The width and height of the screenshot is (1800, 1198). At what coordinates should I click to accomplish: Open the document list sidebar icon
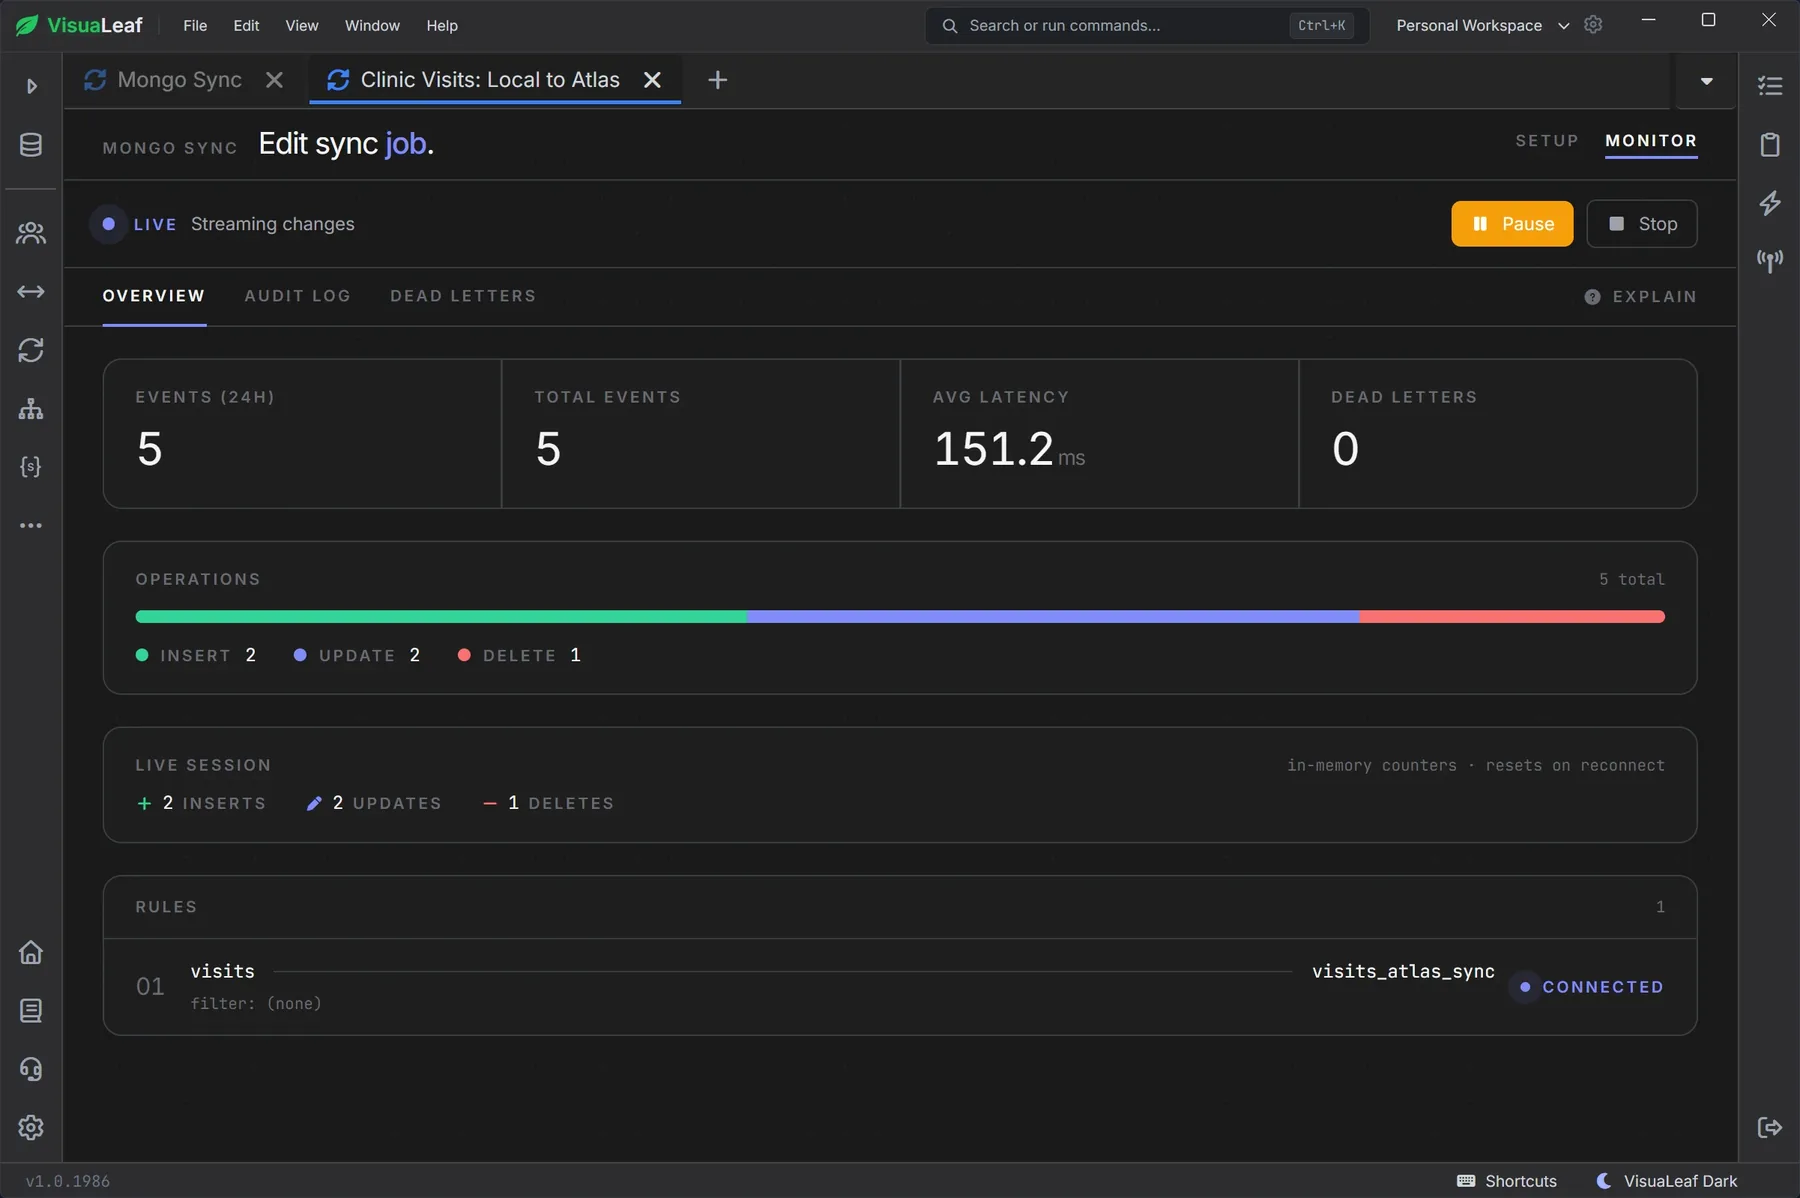click(x=31, y=1011)
